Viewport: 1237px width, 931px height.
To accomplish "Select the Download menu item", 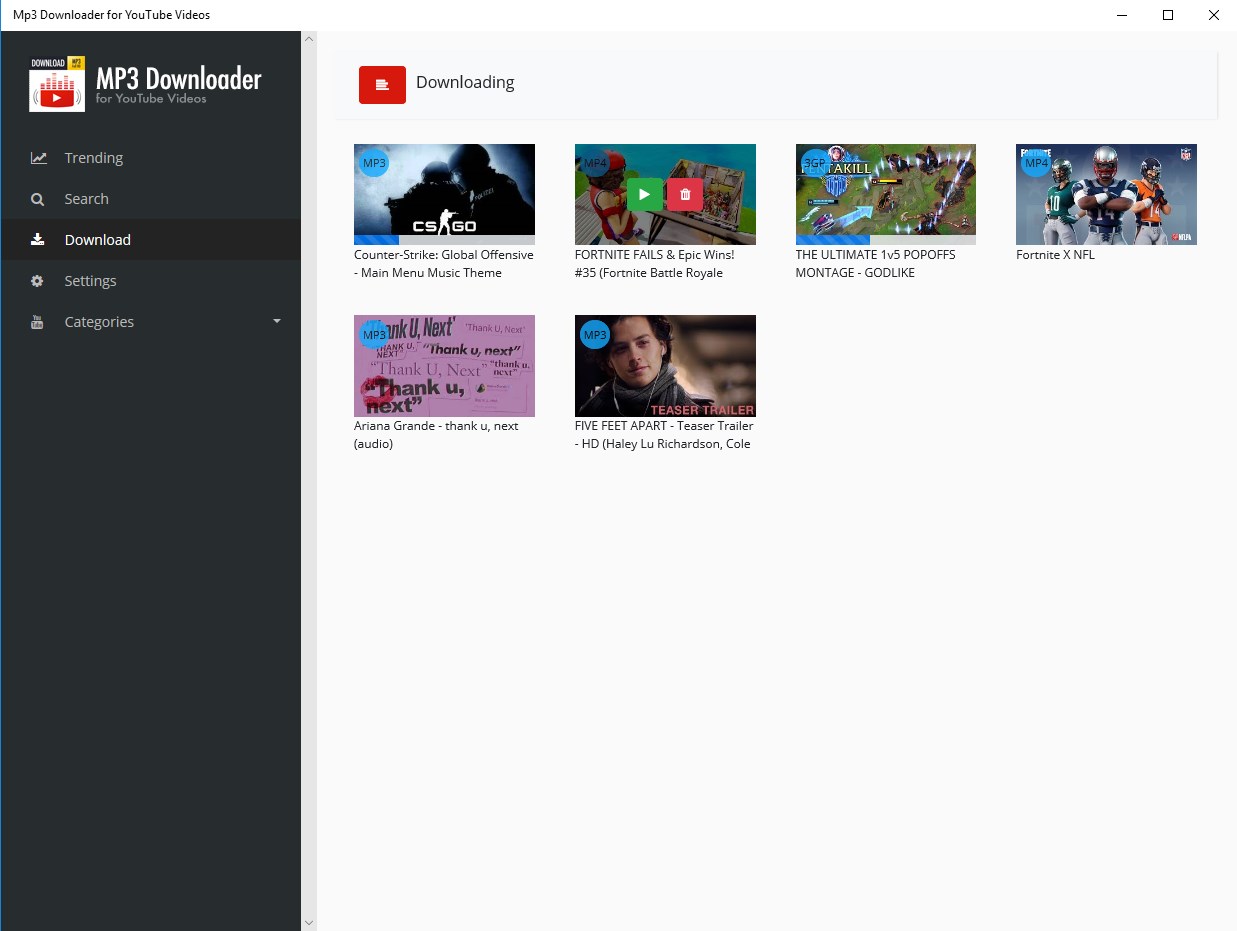I will point(150,240).
